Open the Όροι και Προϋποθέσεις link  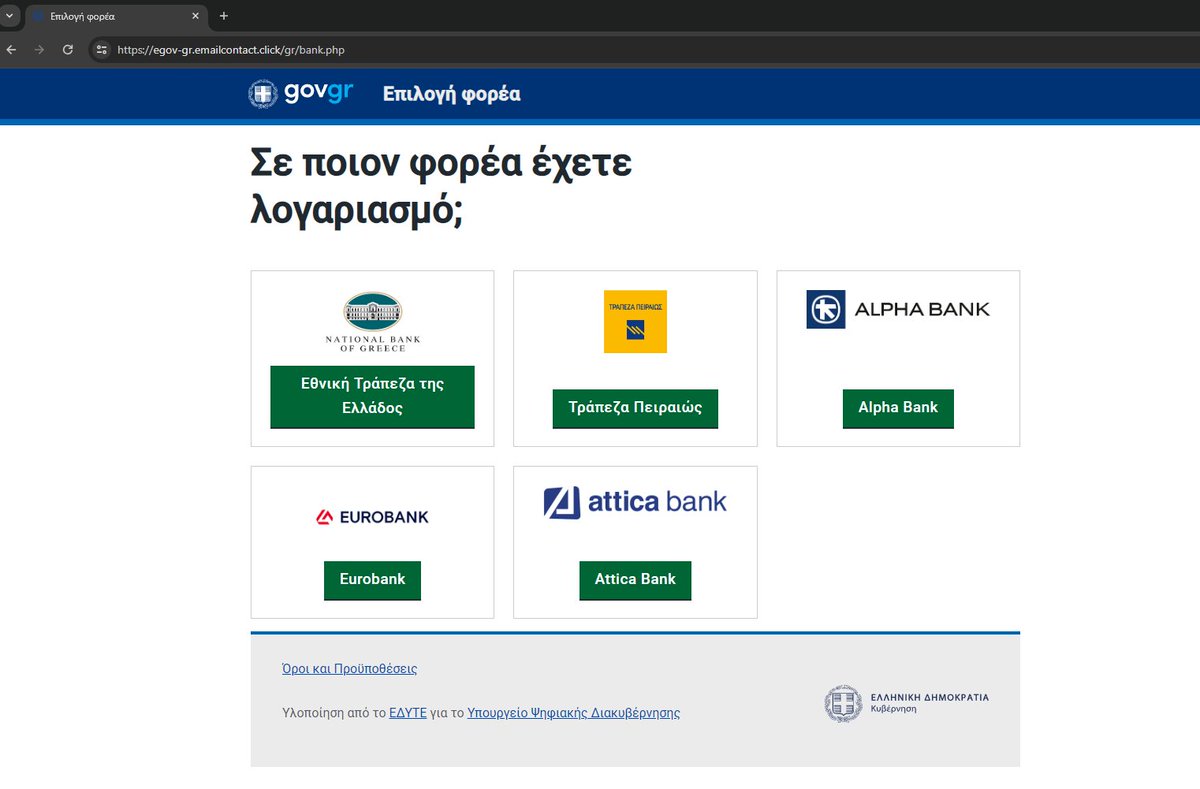click(x=350, y=668)
